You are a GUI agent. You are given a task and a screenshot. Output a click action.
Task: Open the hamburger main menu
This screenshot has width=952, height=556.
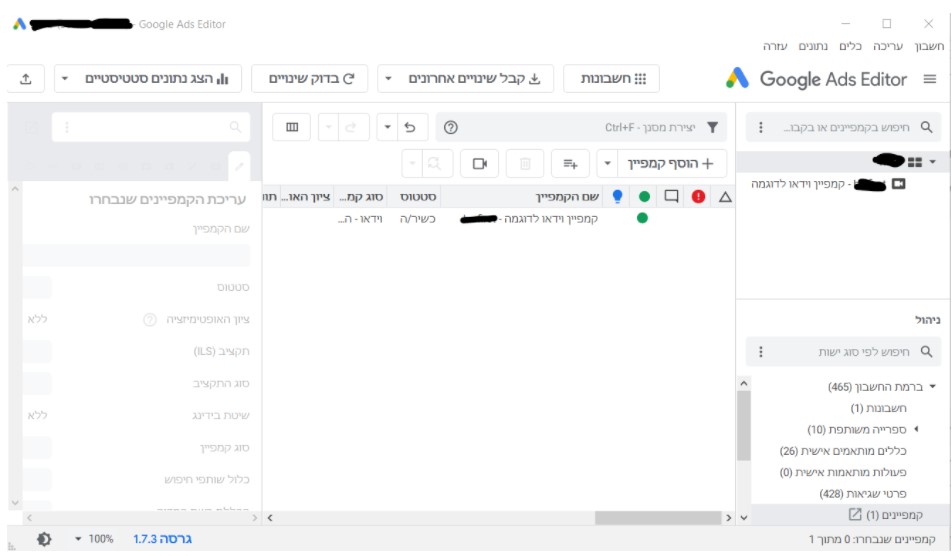click(930, 79)
